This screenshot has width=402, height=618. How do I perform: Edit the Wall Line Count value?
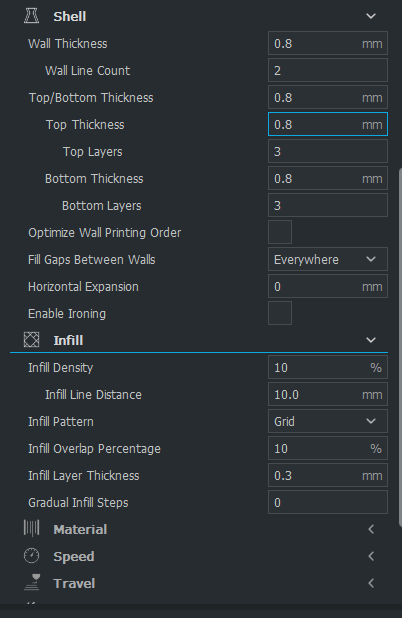(328, 70)
